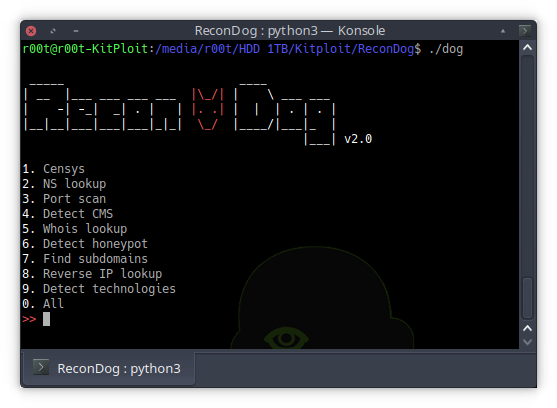Click the scrollbar down arrow at bottom
The height and width of the screenshot is (408, 557).
(528, 342)
